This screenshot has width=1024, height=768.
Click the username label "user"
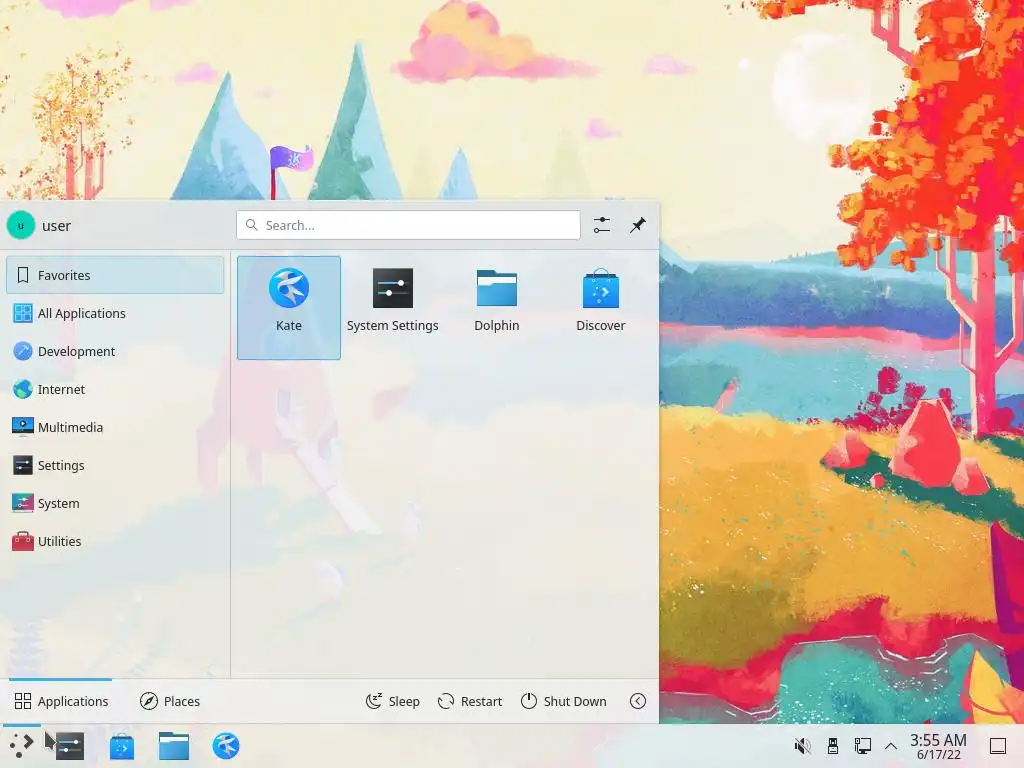(56, 226)
